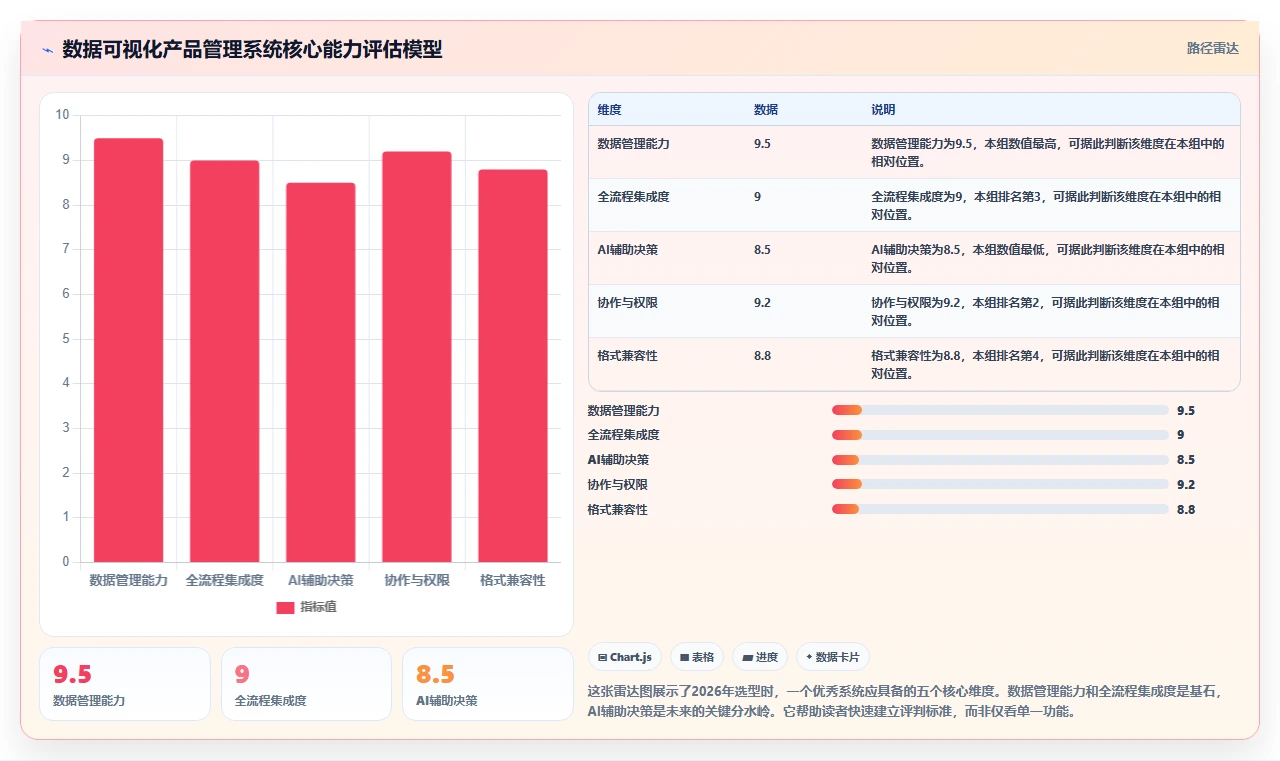Click the 格式兼容性 x-axis label
Screen dimensions: 1280x761
click(512, 580)
